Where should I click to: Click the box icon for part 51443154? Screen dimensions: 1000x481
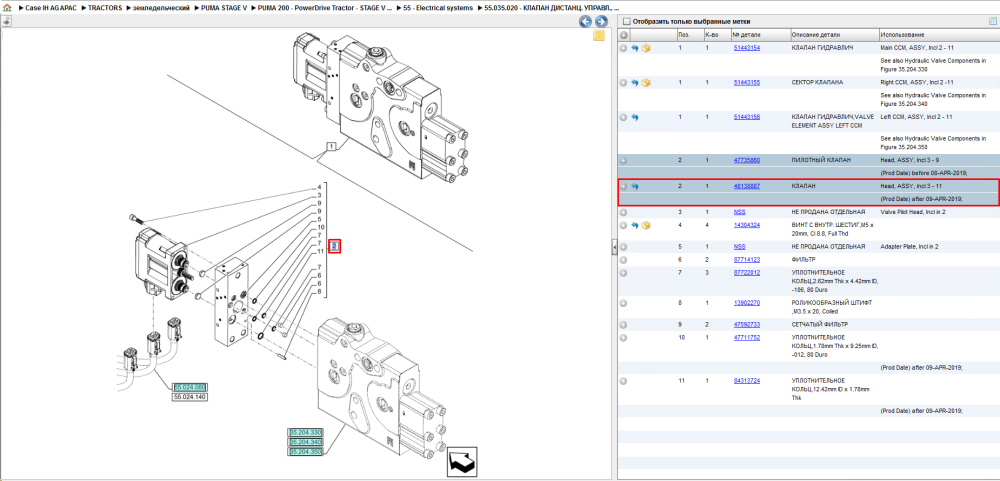[x=645, y=48]
